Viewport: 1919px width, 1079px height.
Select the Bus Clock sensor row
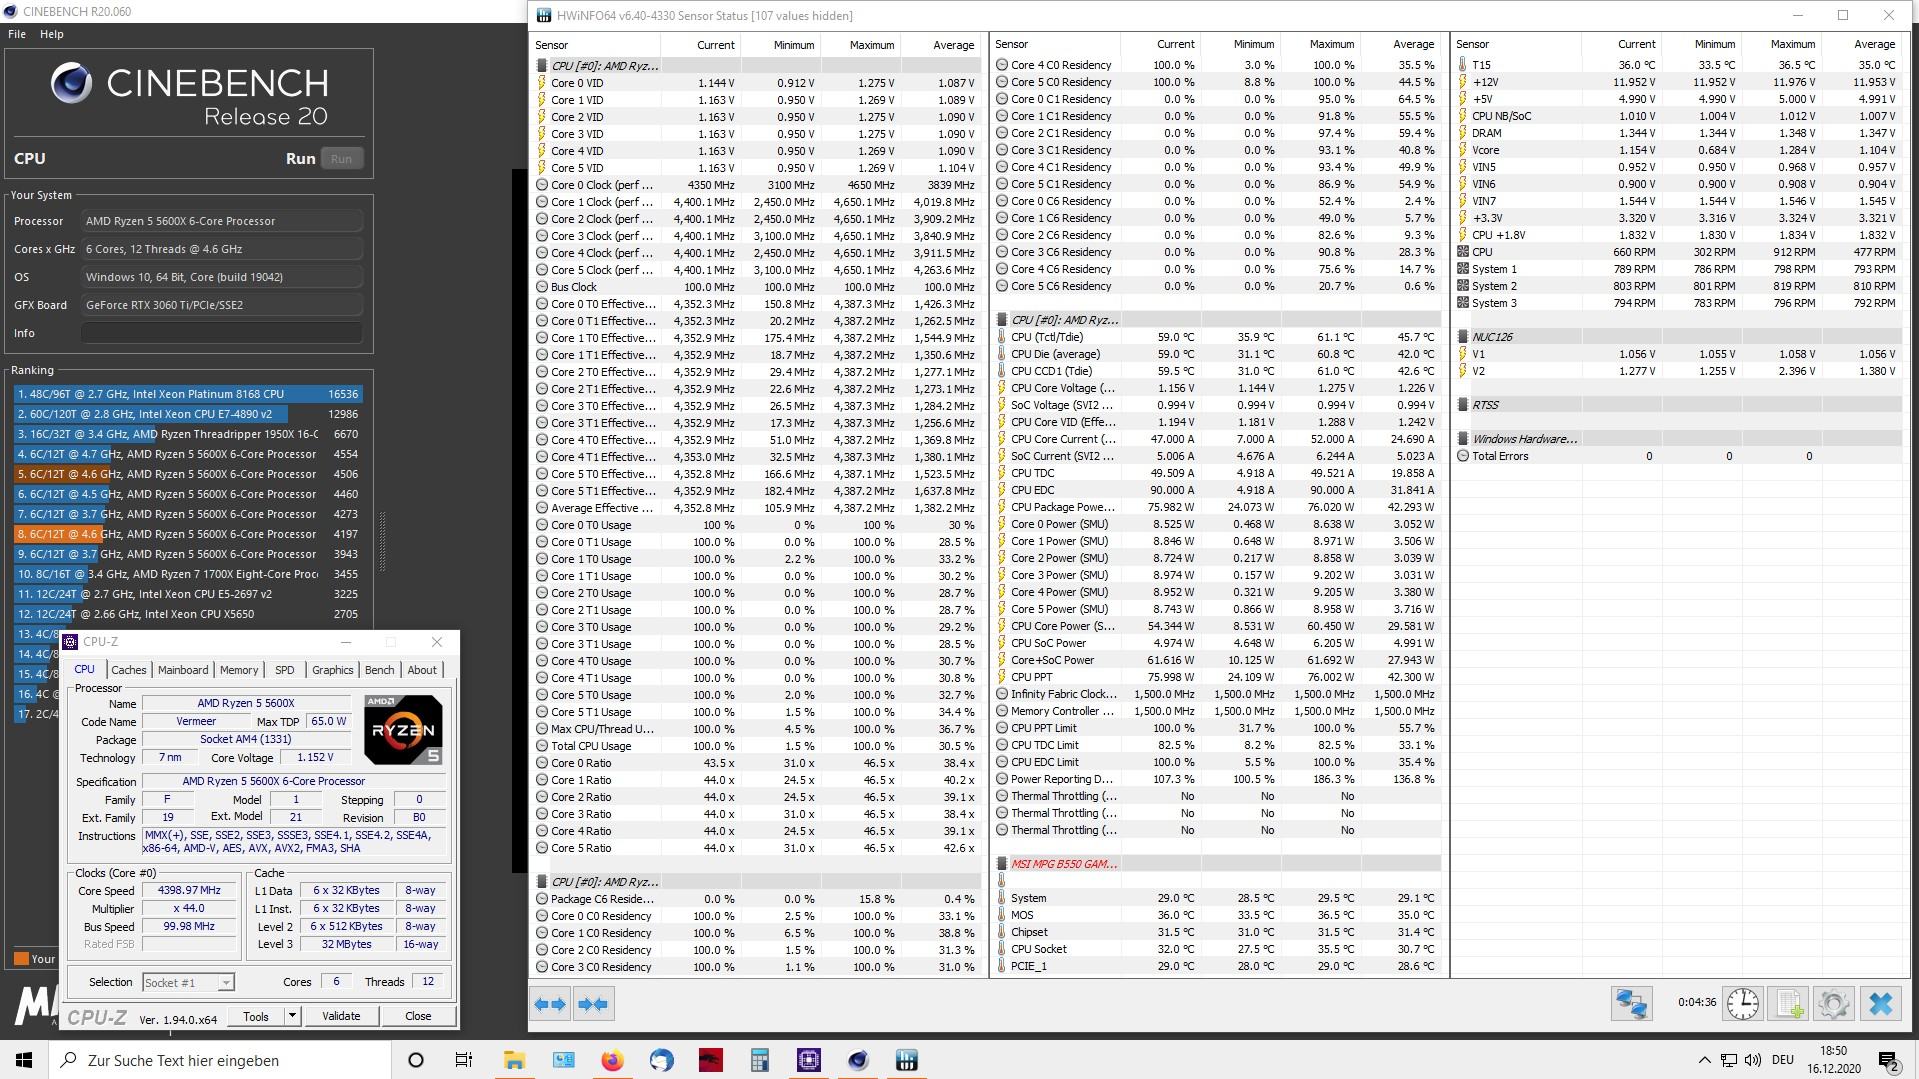pyautogui.click(x=756, y=287)
